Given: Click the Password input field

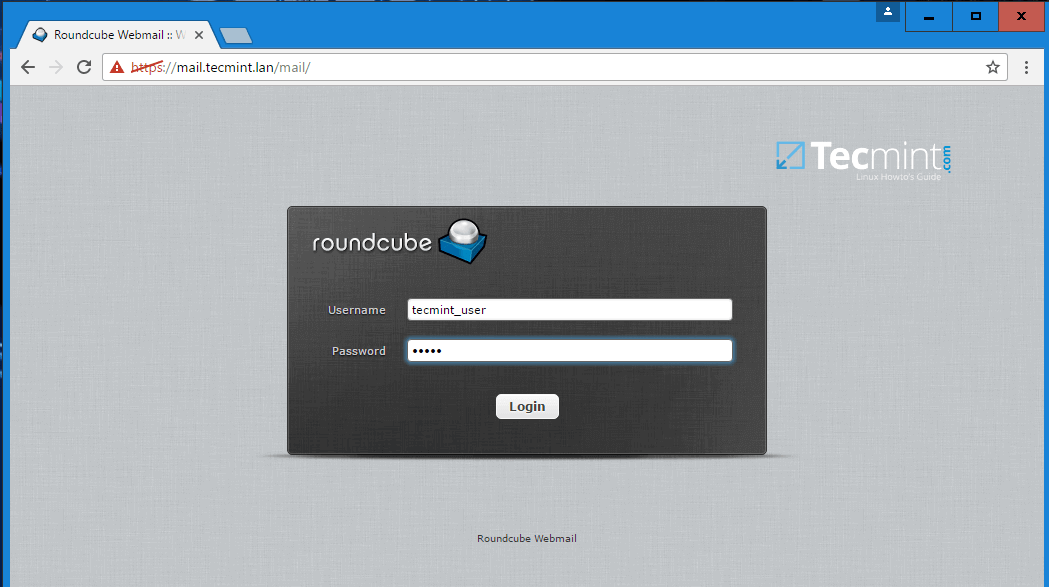Looking at the screenshot, I should (568, 350).
